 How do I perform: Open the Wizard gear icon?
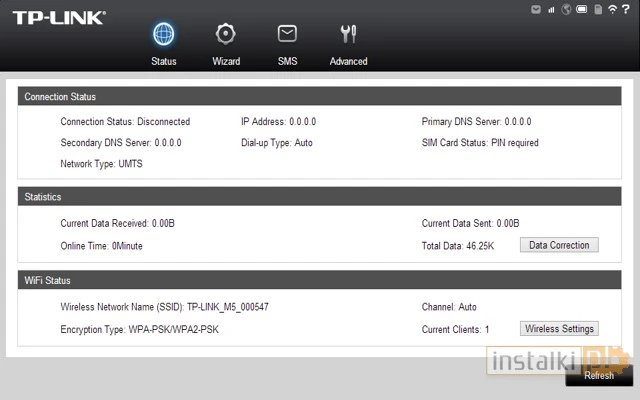click(x=226, y=34)
